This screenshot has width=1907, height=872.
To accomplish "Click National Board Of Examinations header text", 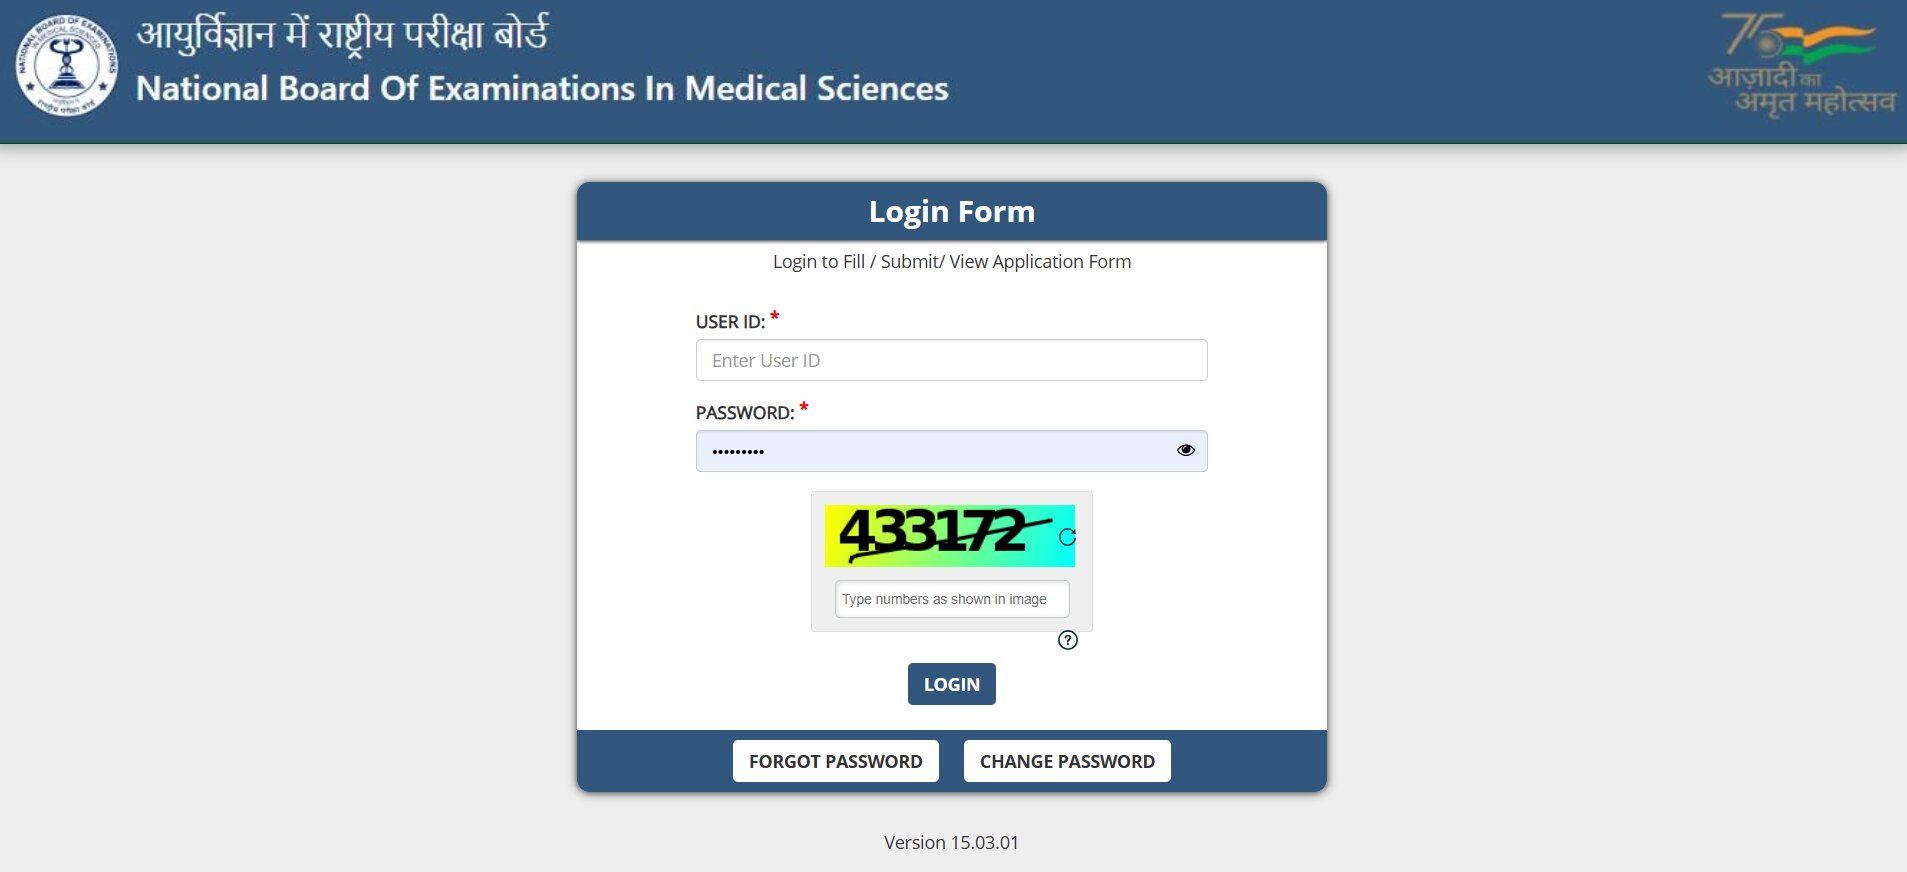I will click(x=542, y=89).
